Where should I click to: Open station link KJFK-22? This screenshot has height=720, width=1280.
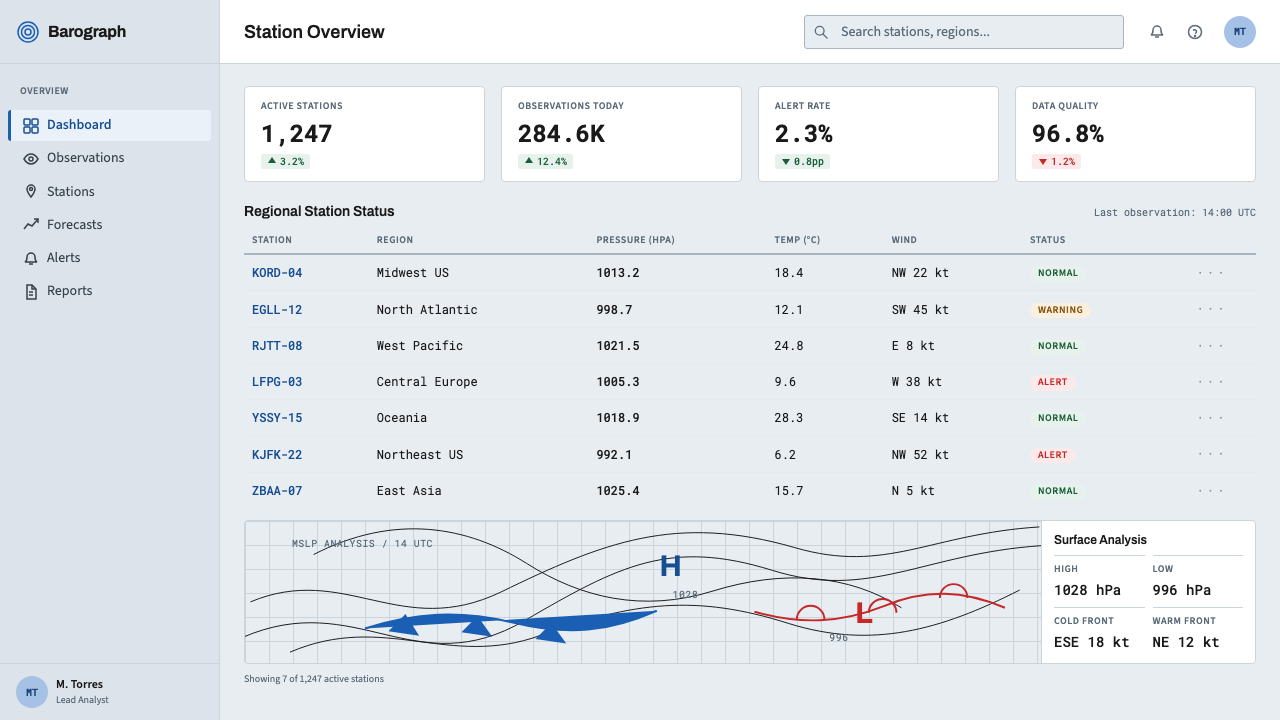point(277,455)
